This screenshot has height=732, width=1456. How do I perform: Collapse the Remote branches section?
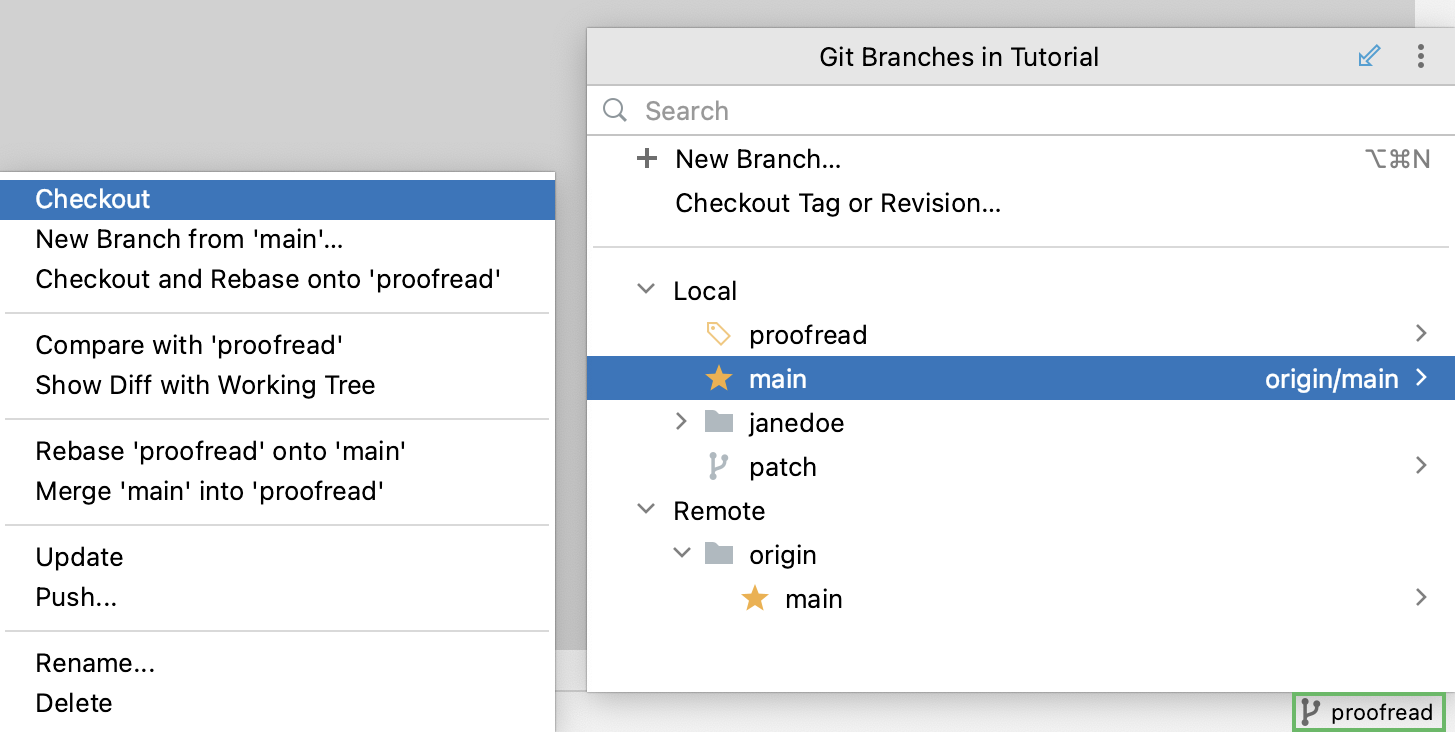[x=646, y=510]
